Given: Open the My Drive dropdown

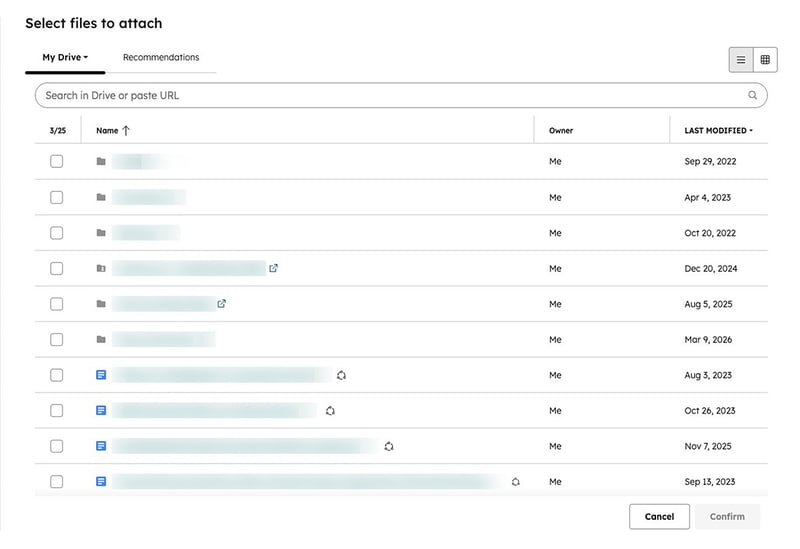Looking at the screenshot, I should coord(65,57).
